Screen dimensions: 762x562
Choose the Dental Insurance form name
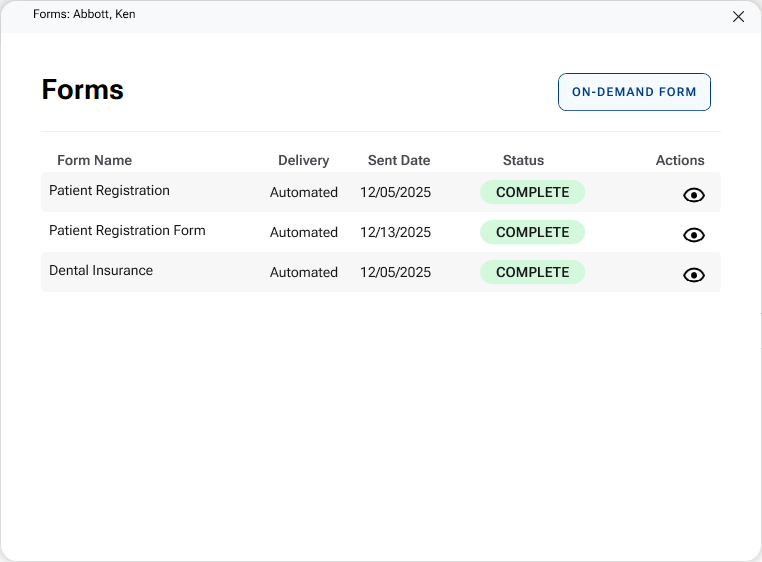click(x=101, y=270)
